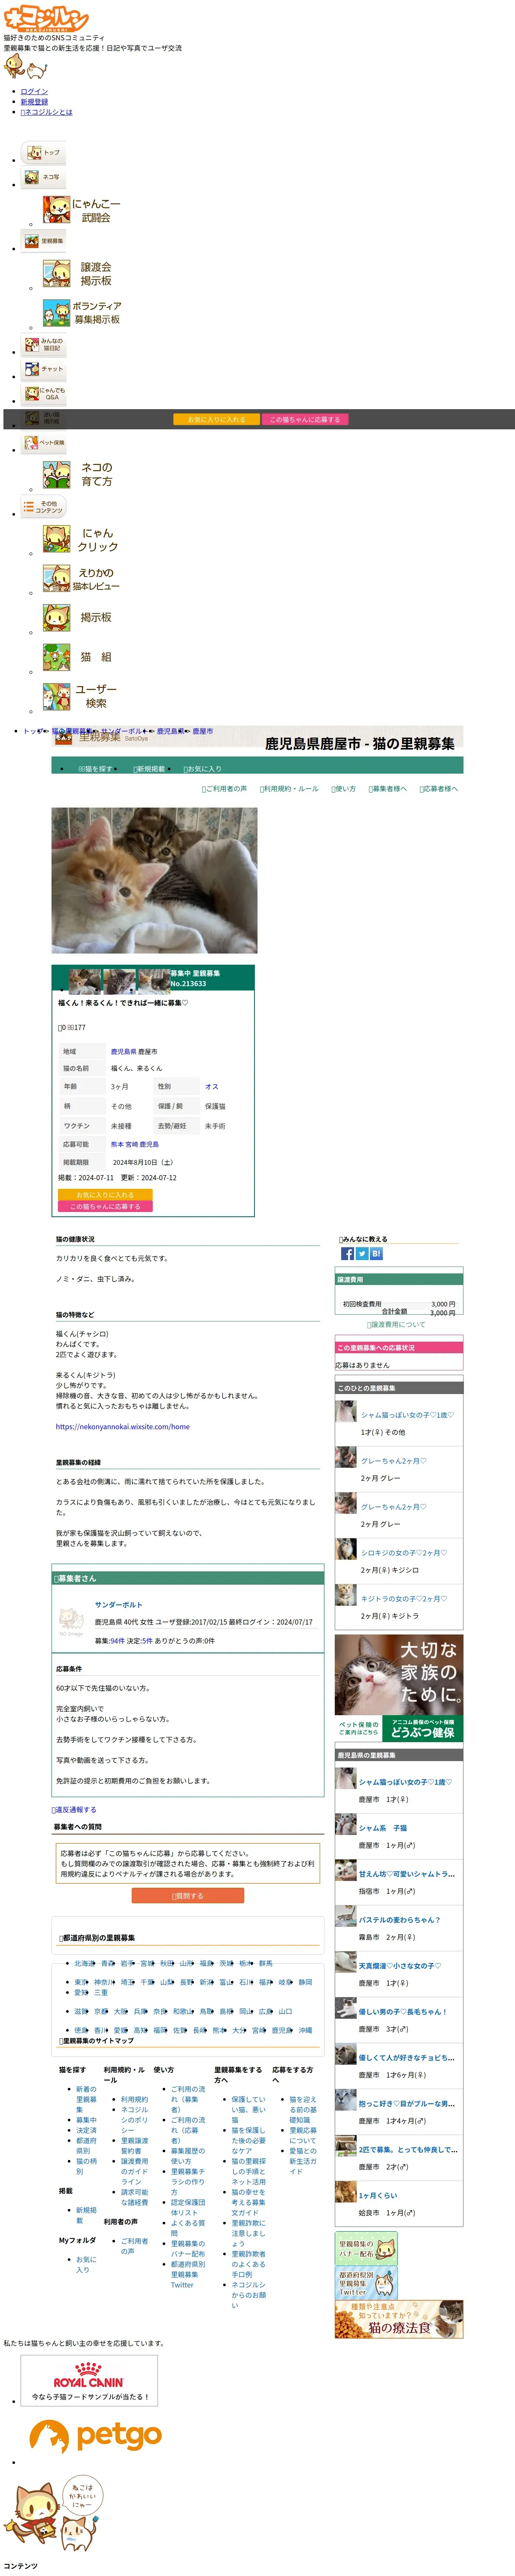The width and height of the screenshot is (515, 2576).
Task: Select 沖縄 in prefecture list
Action: click(305, 2030)
